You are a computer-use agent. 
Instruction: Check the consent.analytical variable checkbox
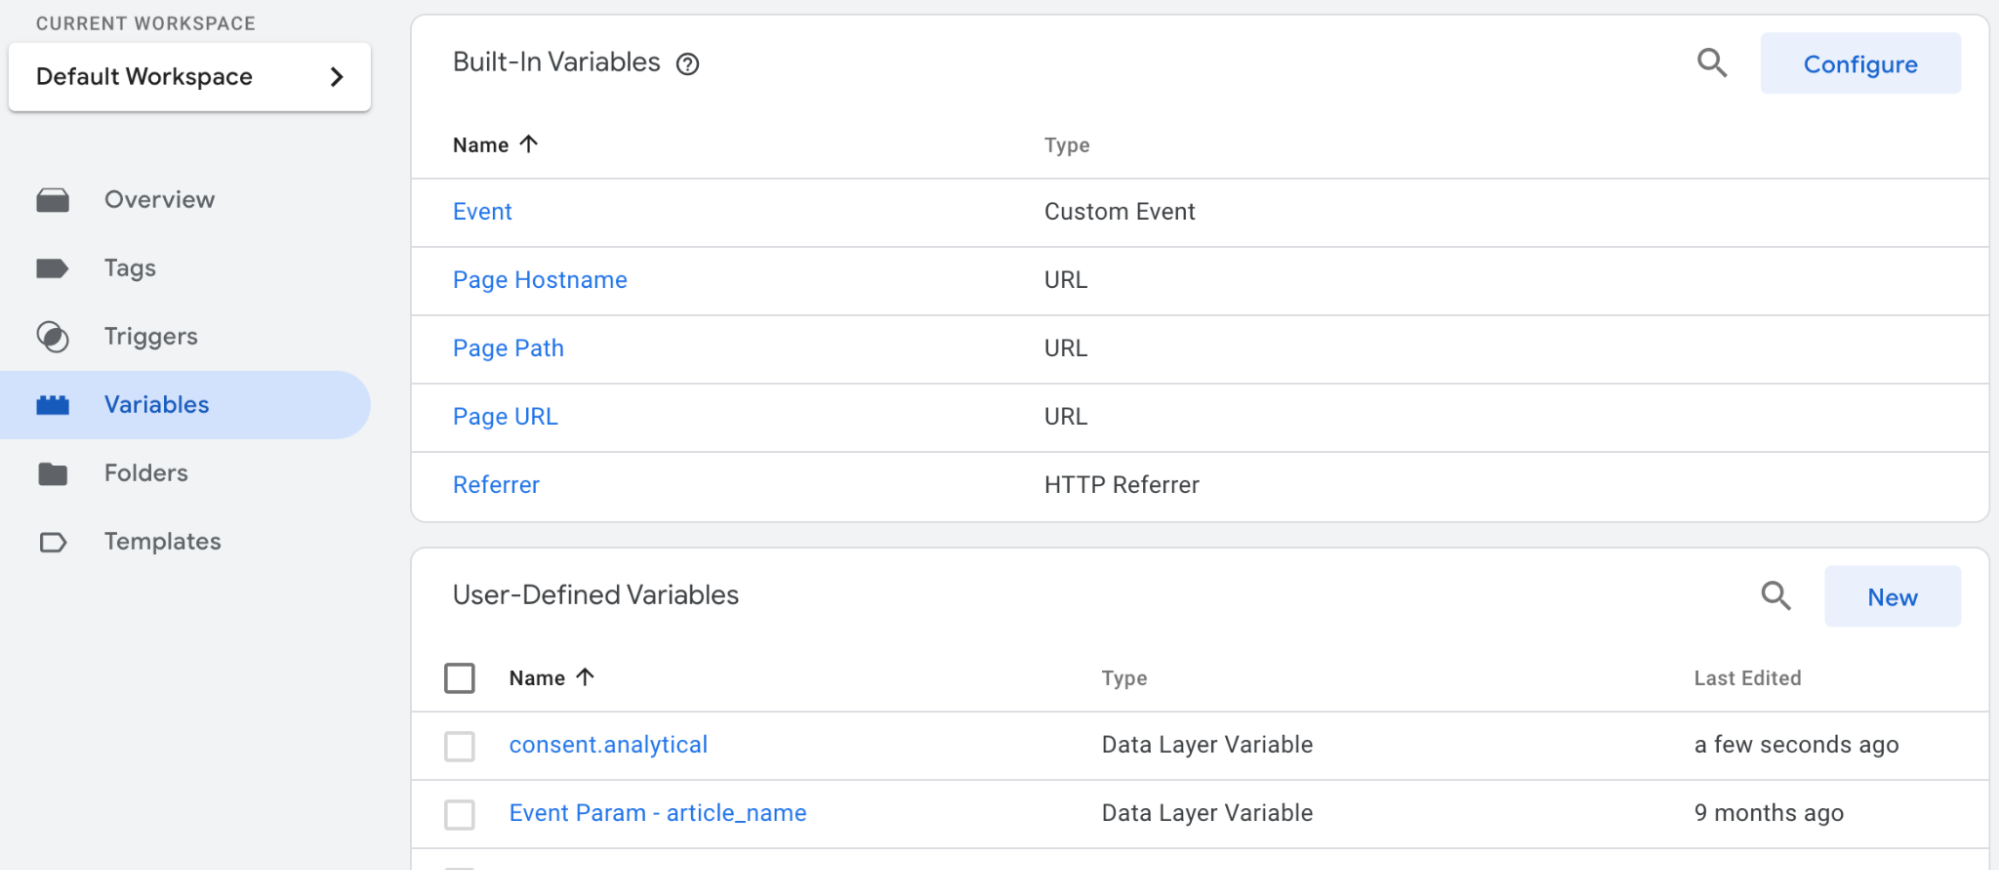click(460, 746)
